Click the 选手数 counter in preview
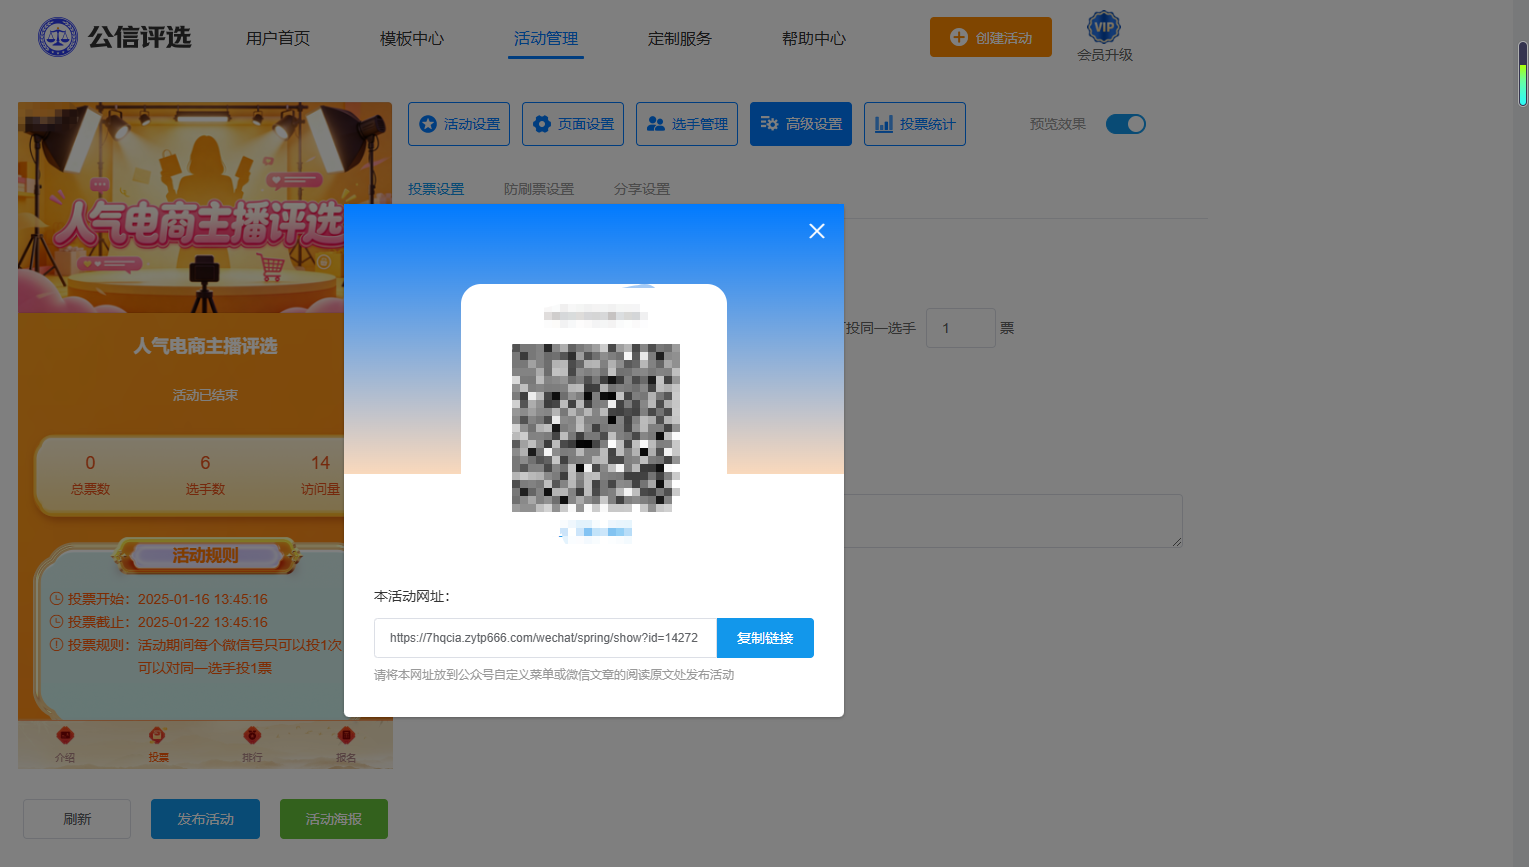 pos(205,475)
